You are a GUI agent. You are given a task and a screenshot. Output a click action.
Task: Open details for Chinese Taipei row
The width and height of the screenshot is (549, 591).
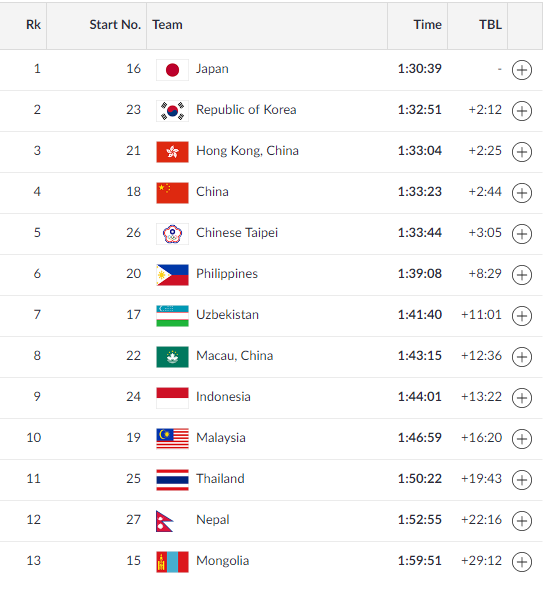521,234
